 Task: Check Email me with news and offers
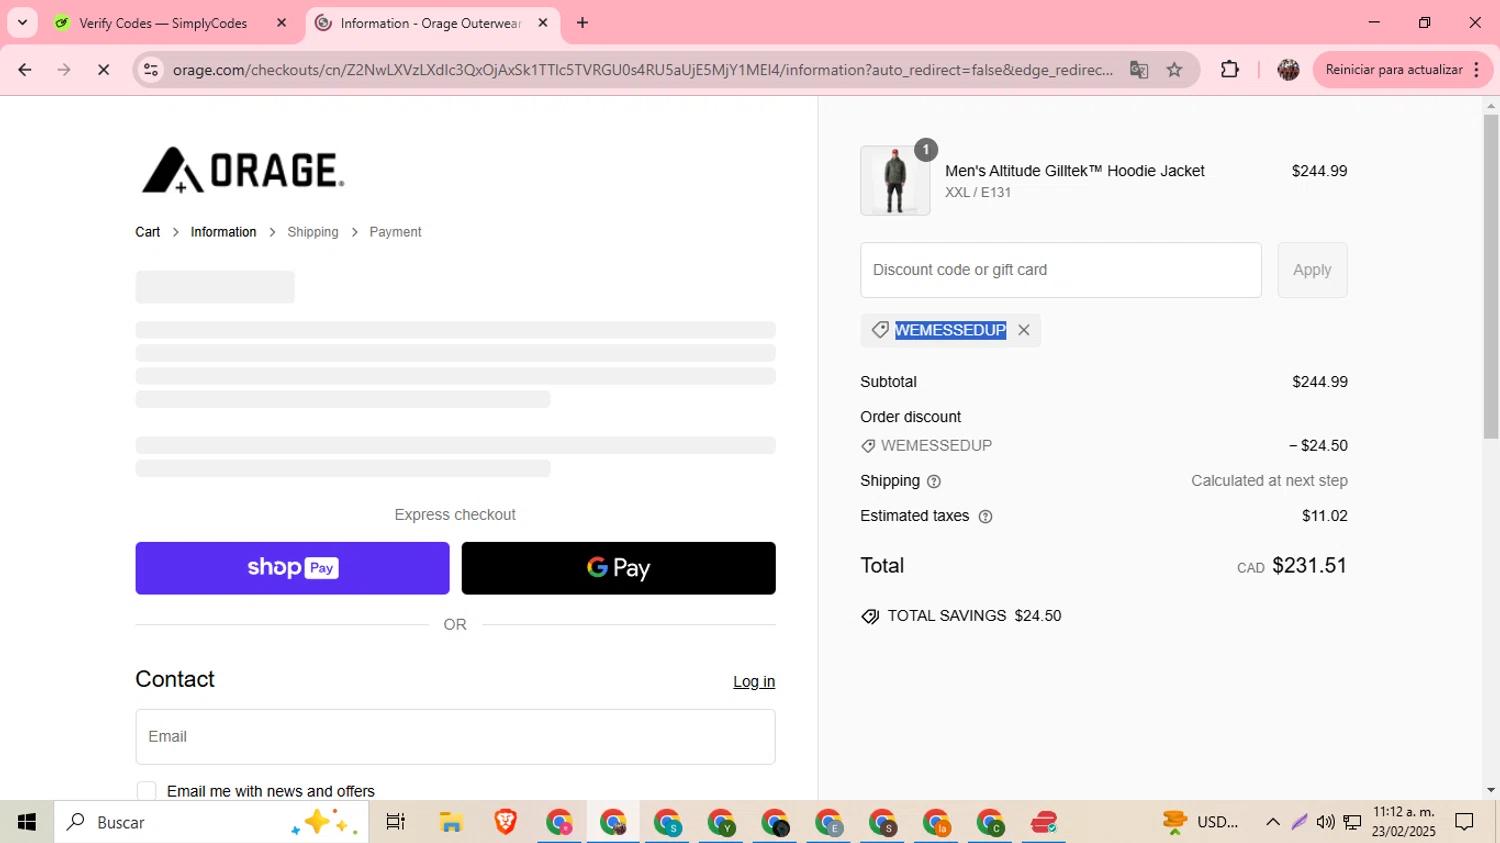(146, 791)
